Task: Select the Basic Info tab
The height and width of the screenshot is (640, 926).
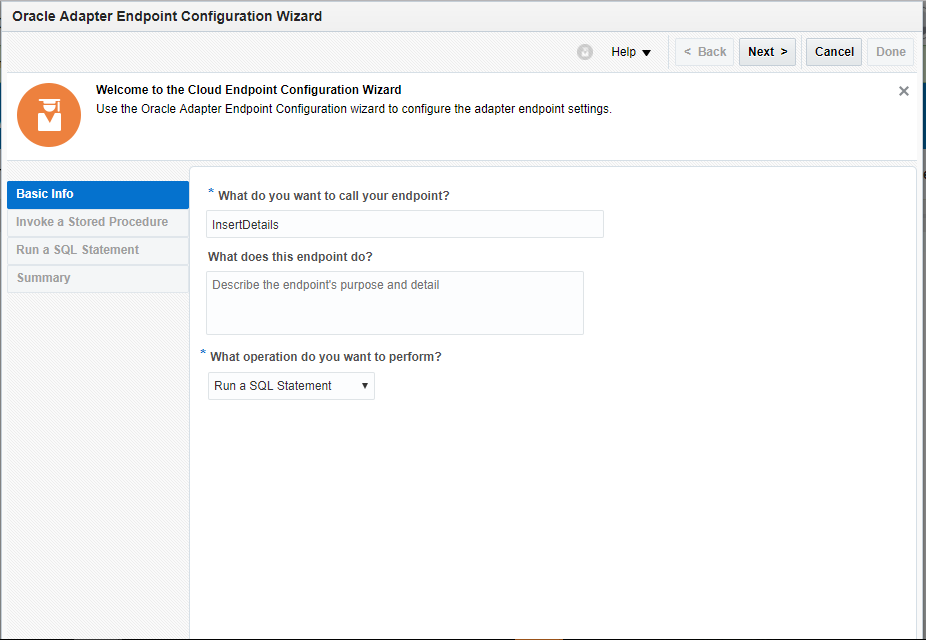Action: coord(97,194)
